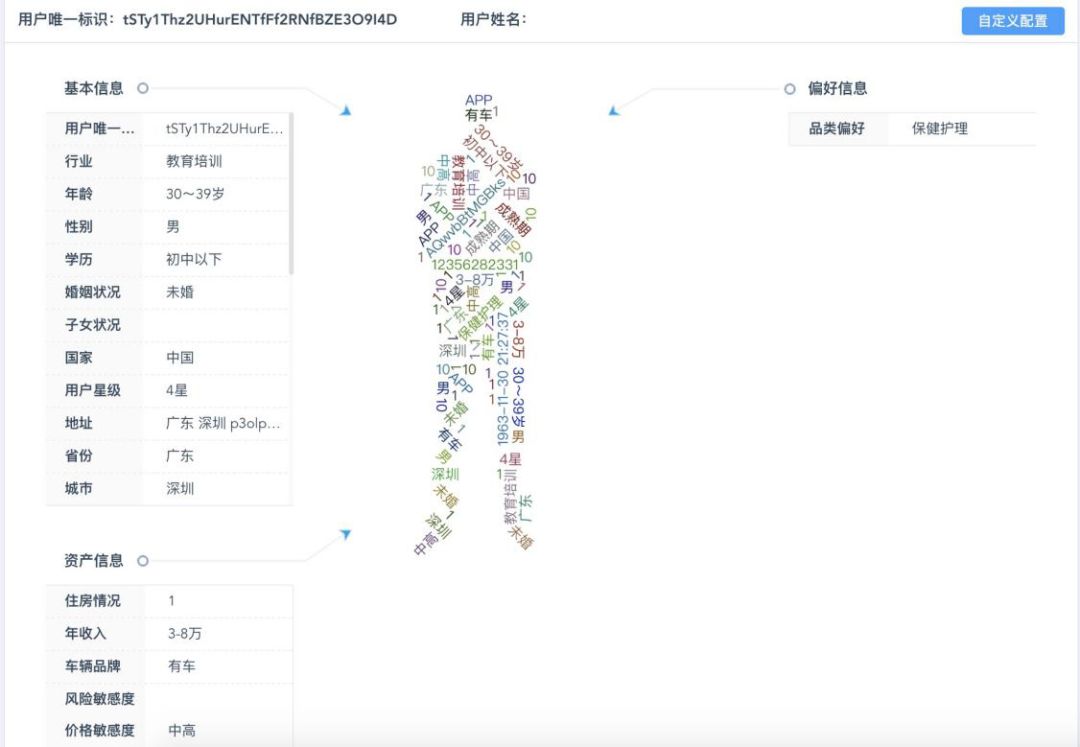Viewport: 1080px width, 747px height.
Task: Click the scrollbar of the 基本信息 table
Action: click(291, 195)
